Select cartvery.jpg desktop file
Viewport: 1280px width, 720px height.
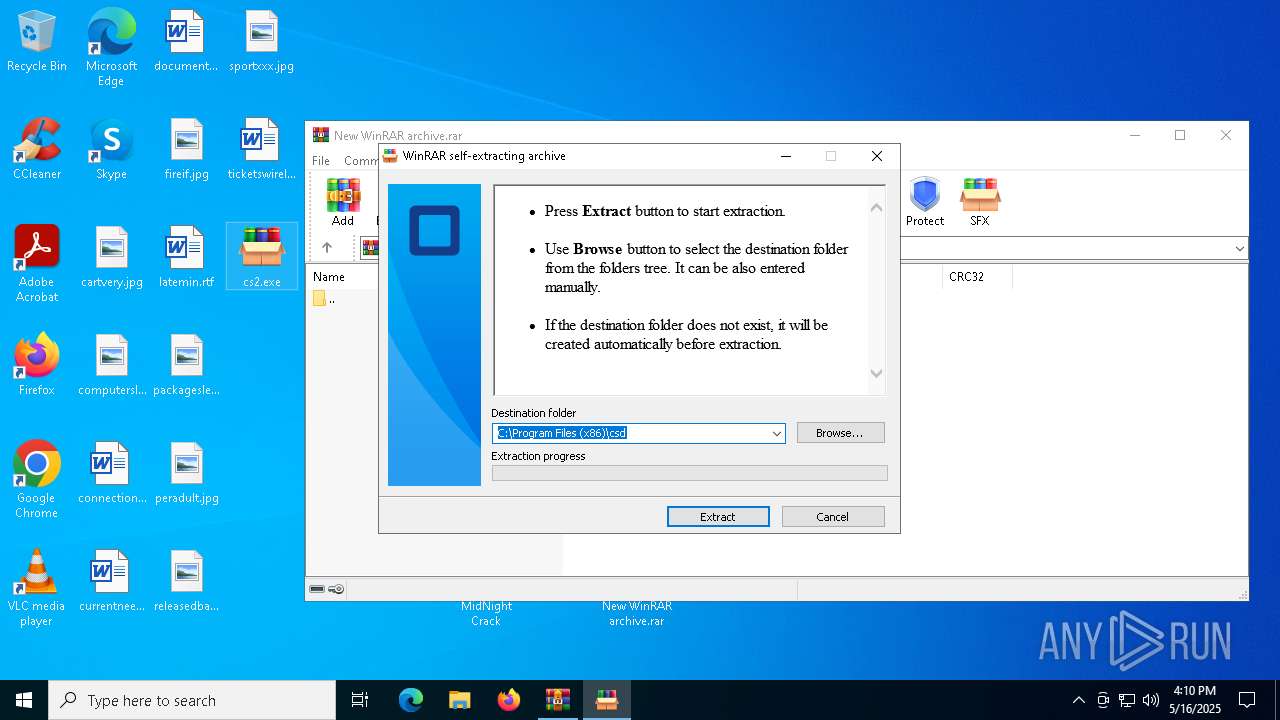(111, 258)
